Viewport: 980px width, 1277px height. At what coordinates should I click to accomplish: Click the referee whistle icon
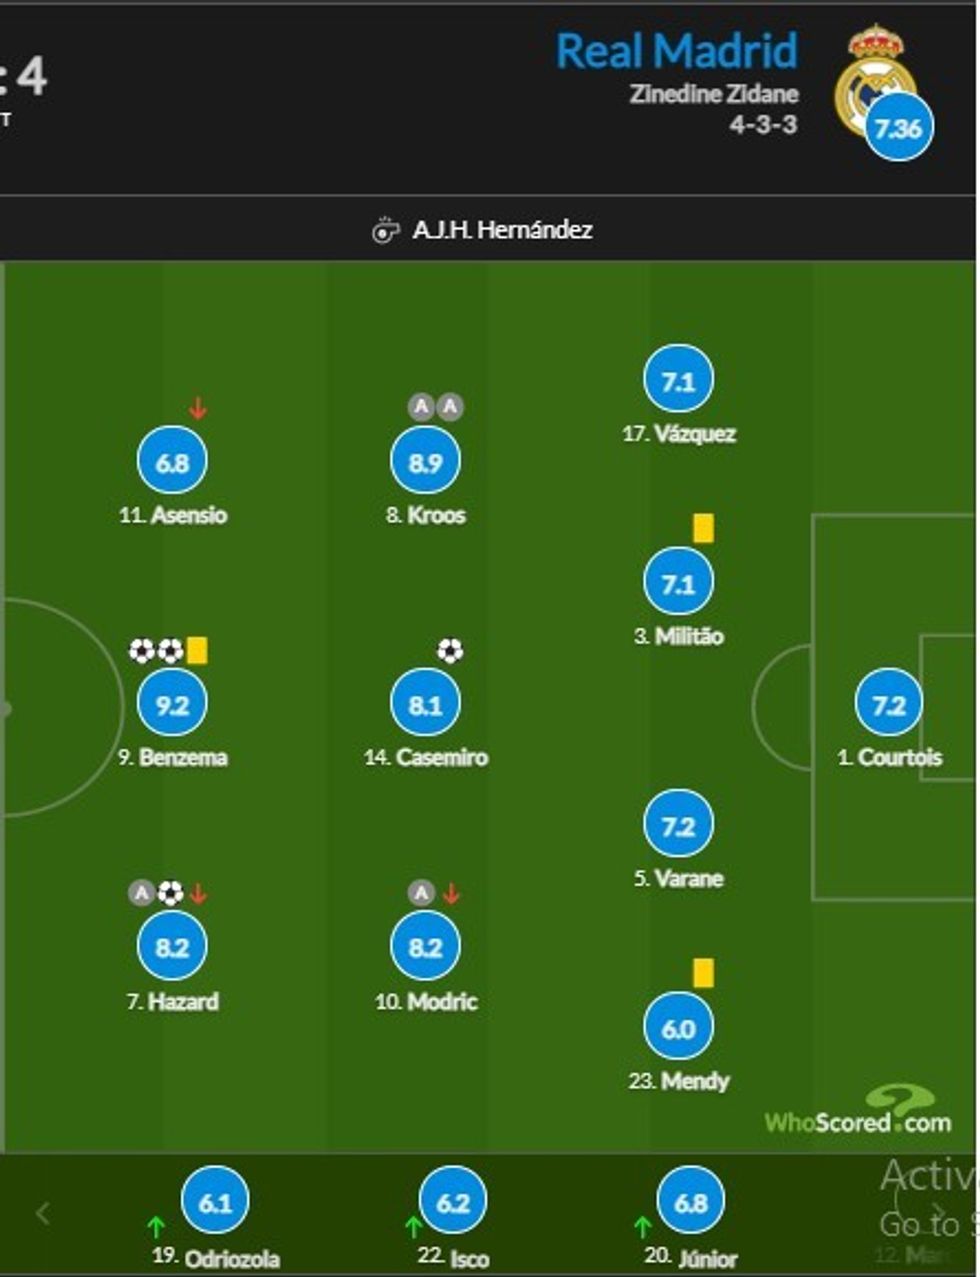386,231
